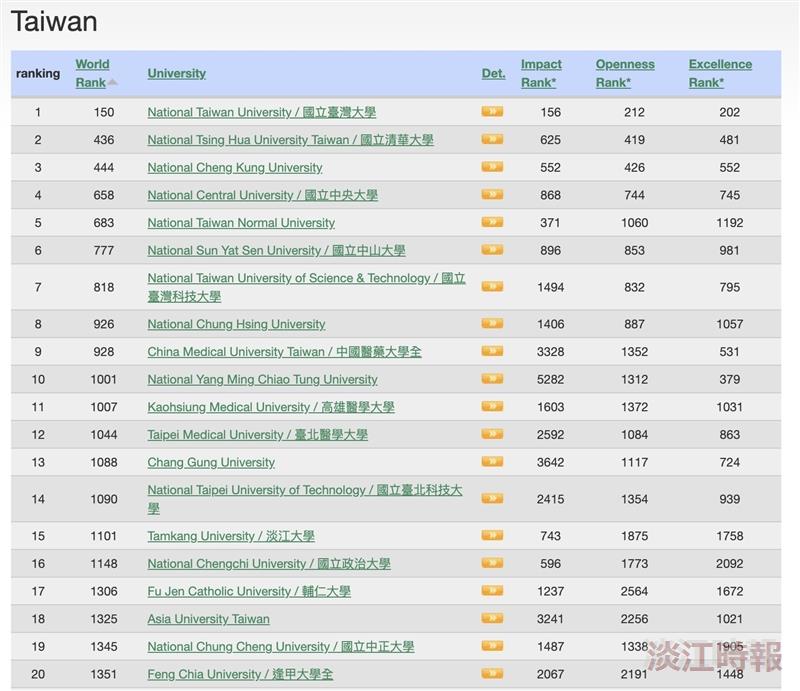
Task: Open Tamkang University link
Action: (231, 536)
